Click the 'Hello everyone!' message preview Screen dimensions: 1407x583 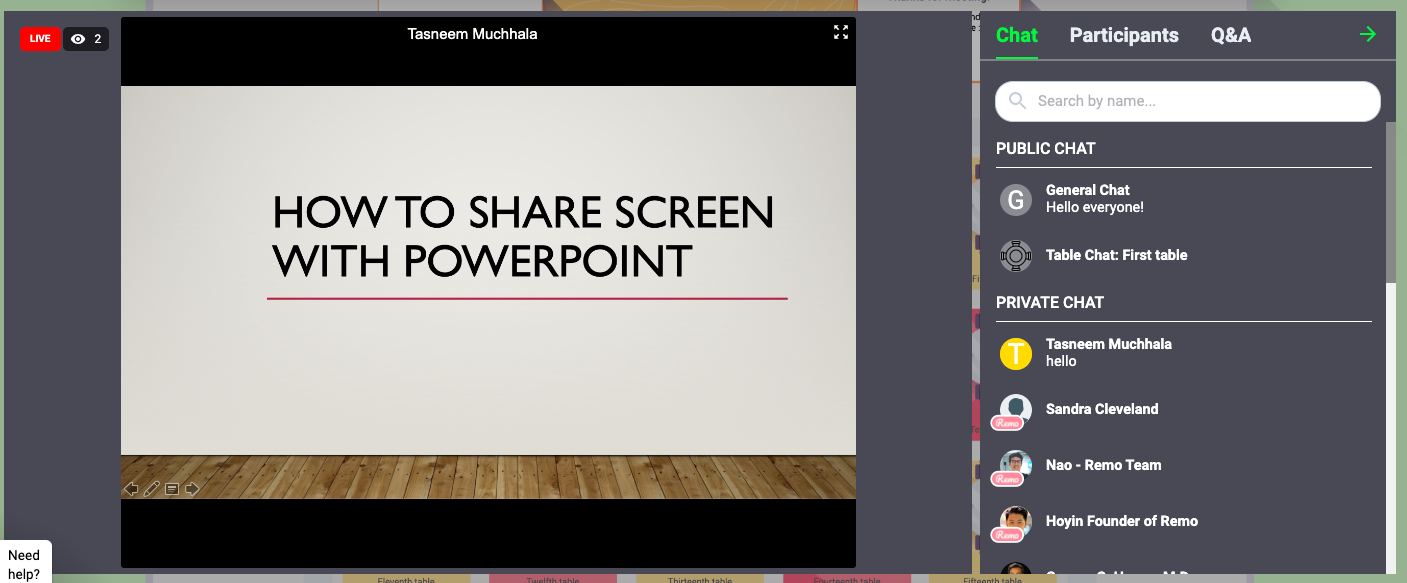pyautogui.click(x=1095, y=207)
